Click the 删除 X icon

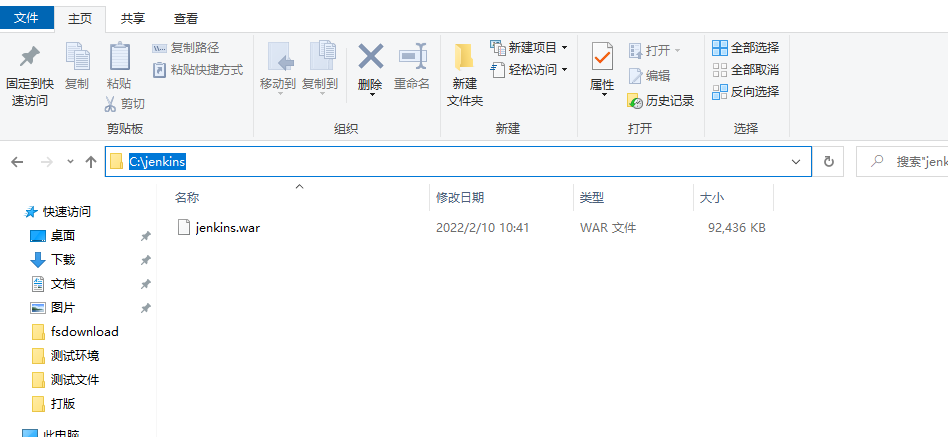(x=370, y=57)
